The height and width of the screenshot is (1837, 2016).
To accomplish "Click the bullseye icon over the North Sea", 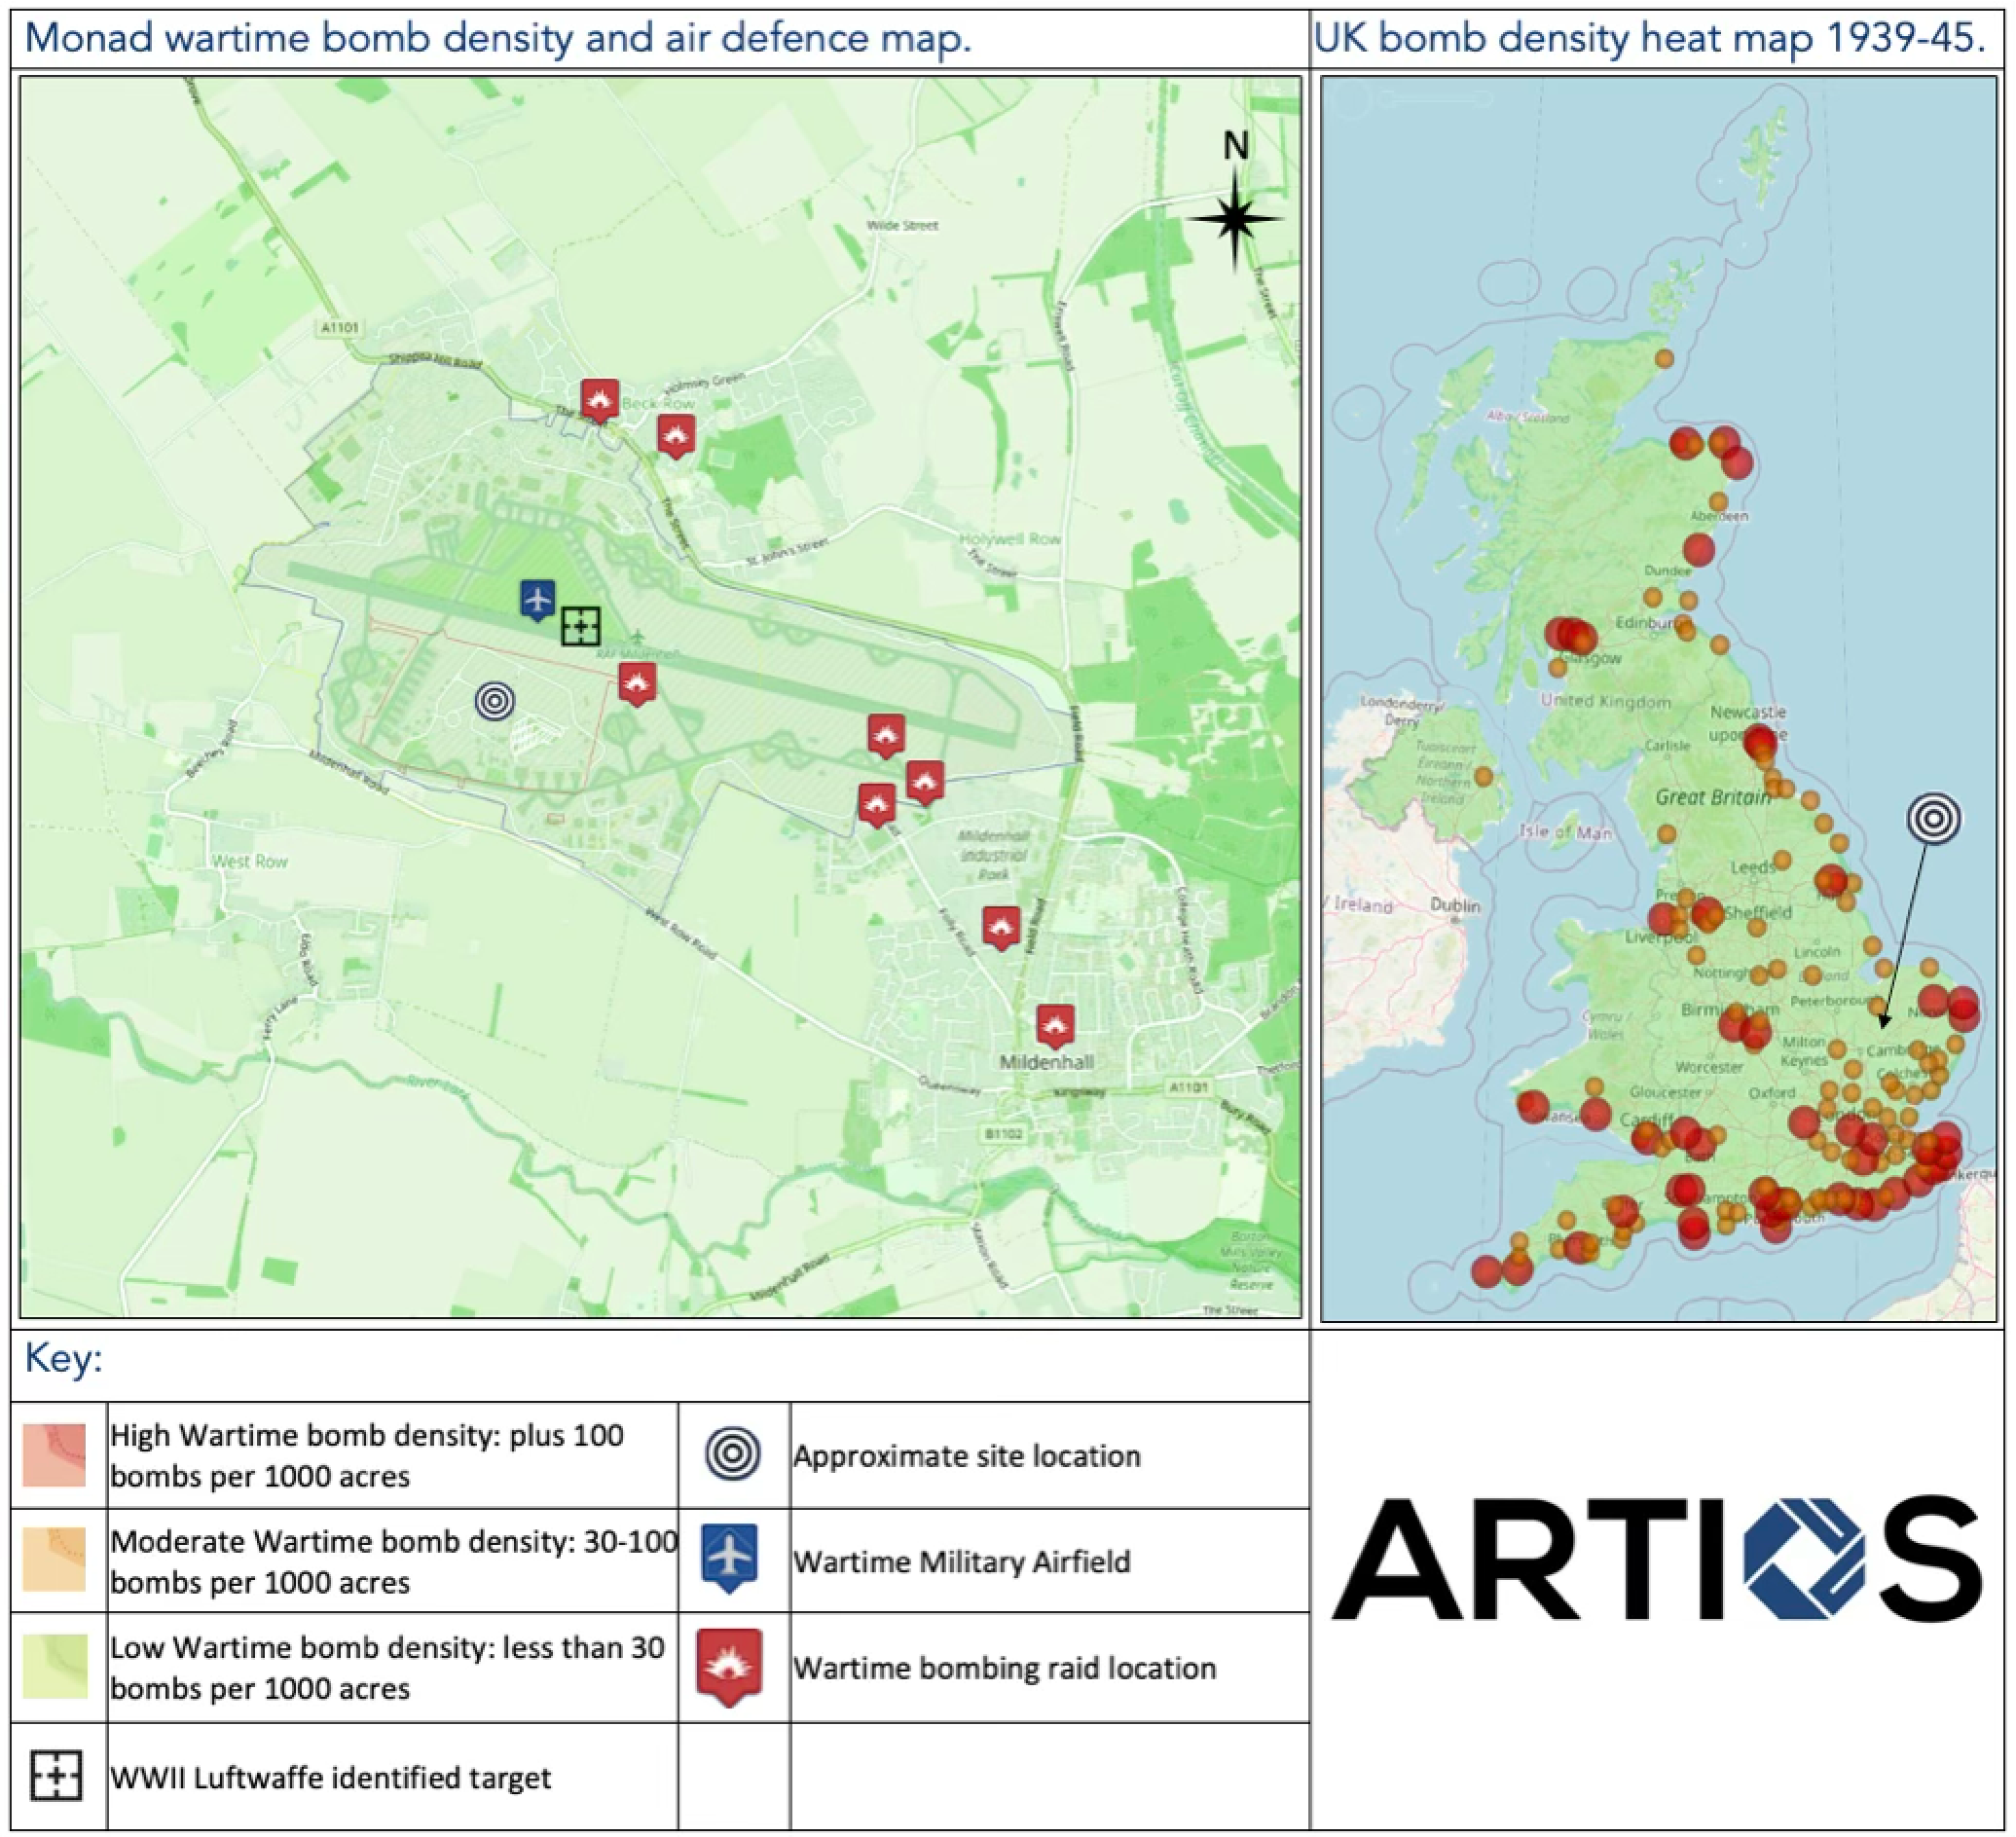I will pos(1933,819).
